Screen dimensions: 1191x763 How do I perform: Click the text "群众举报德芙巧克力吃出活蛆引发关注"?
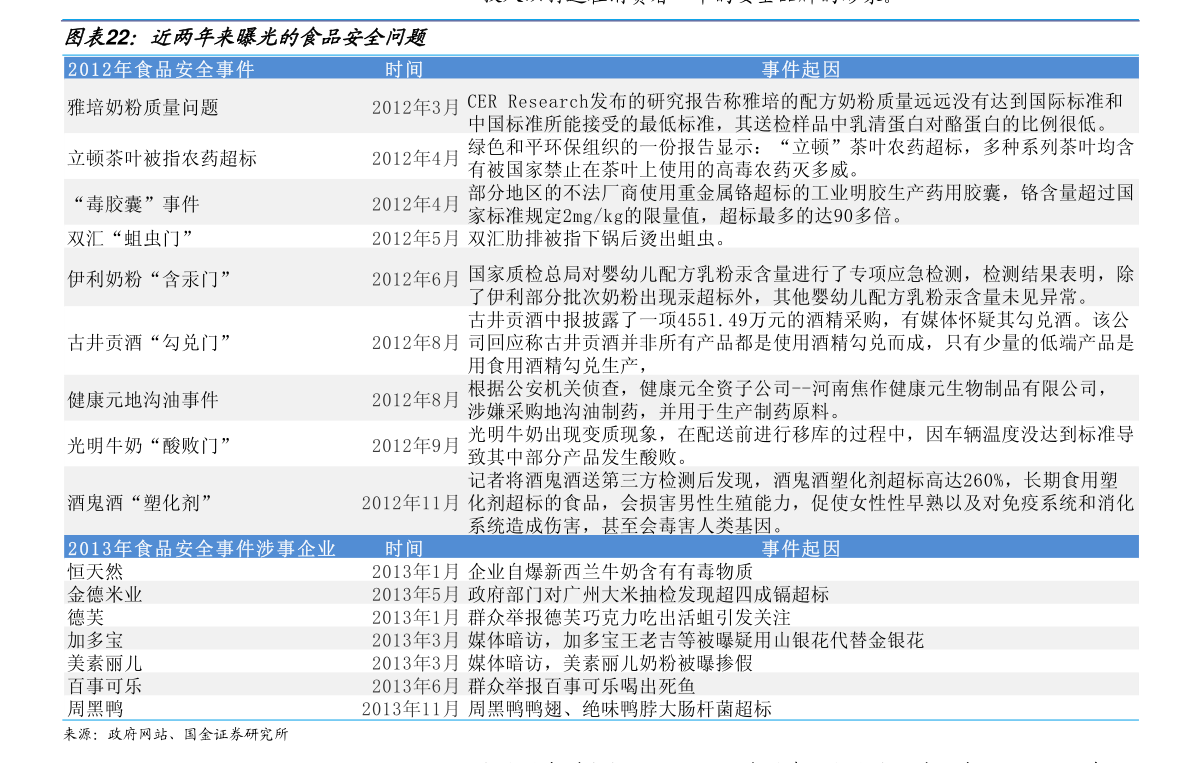[629, 617]
